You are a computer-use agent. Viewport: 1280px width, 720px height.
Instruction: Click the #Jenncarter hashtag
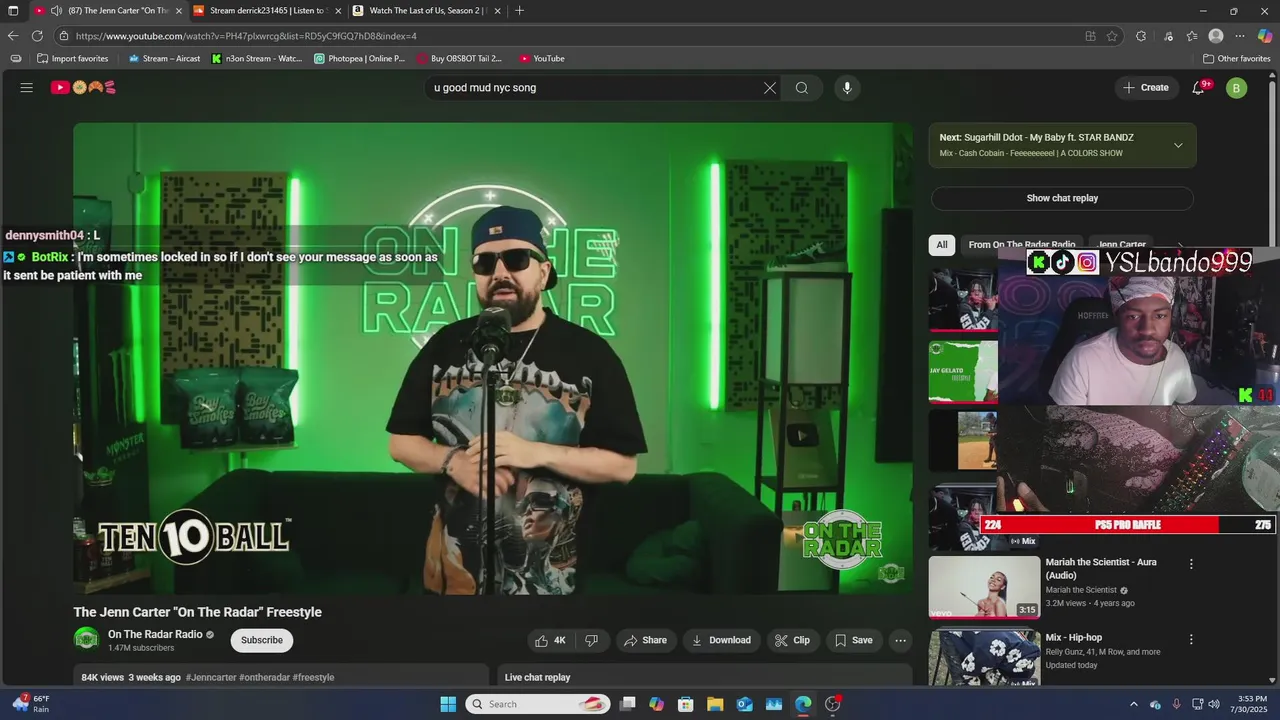coord(211,677)
